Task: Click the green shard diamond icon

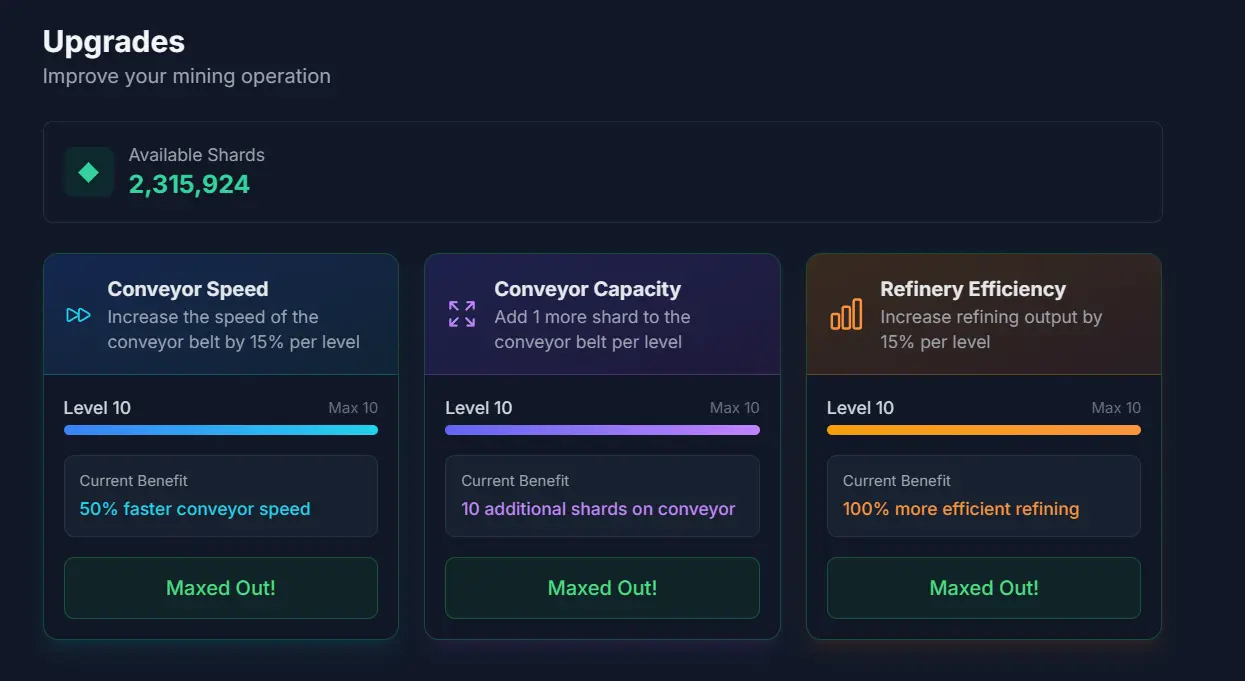Action: (x=89, y=172)
